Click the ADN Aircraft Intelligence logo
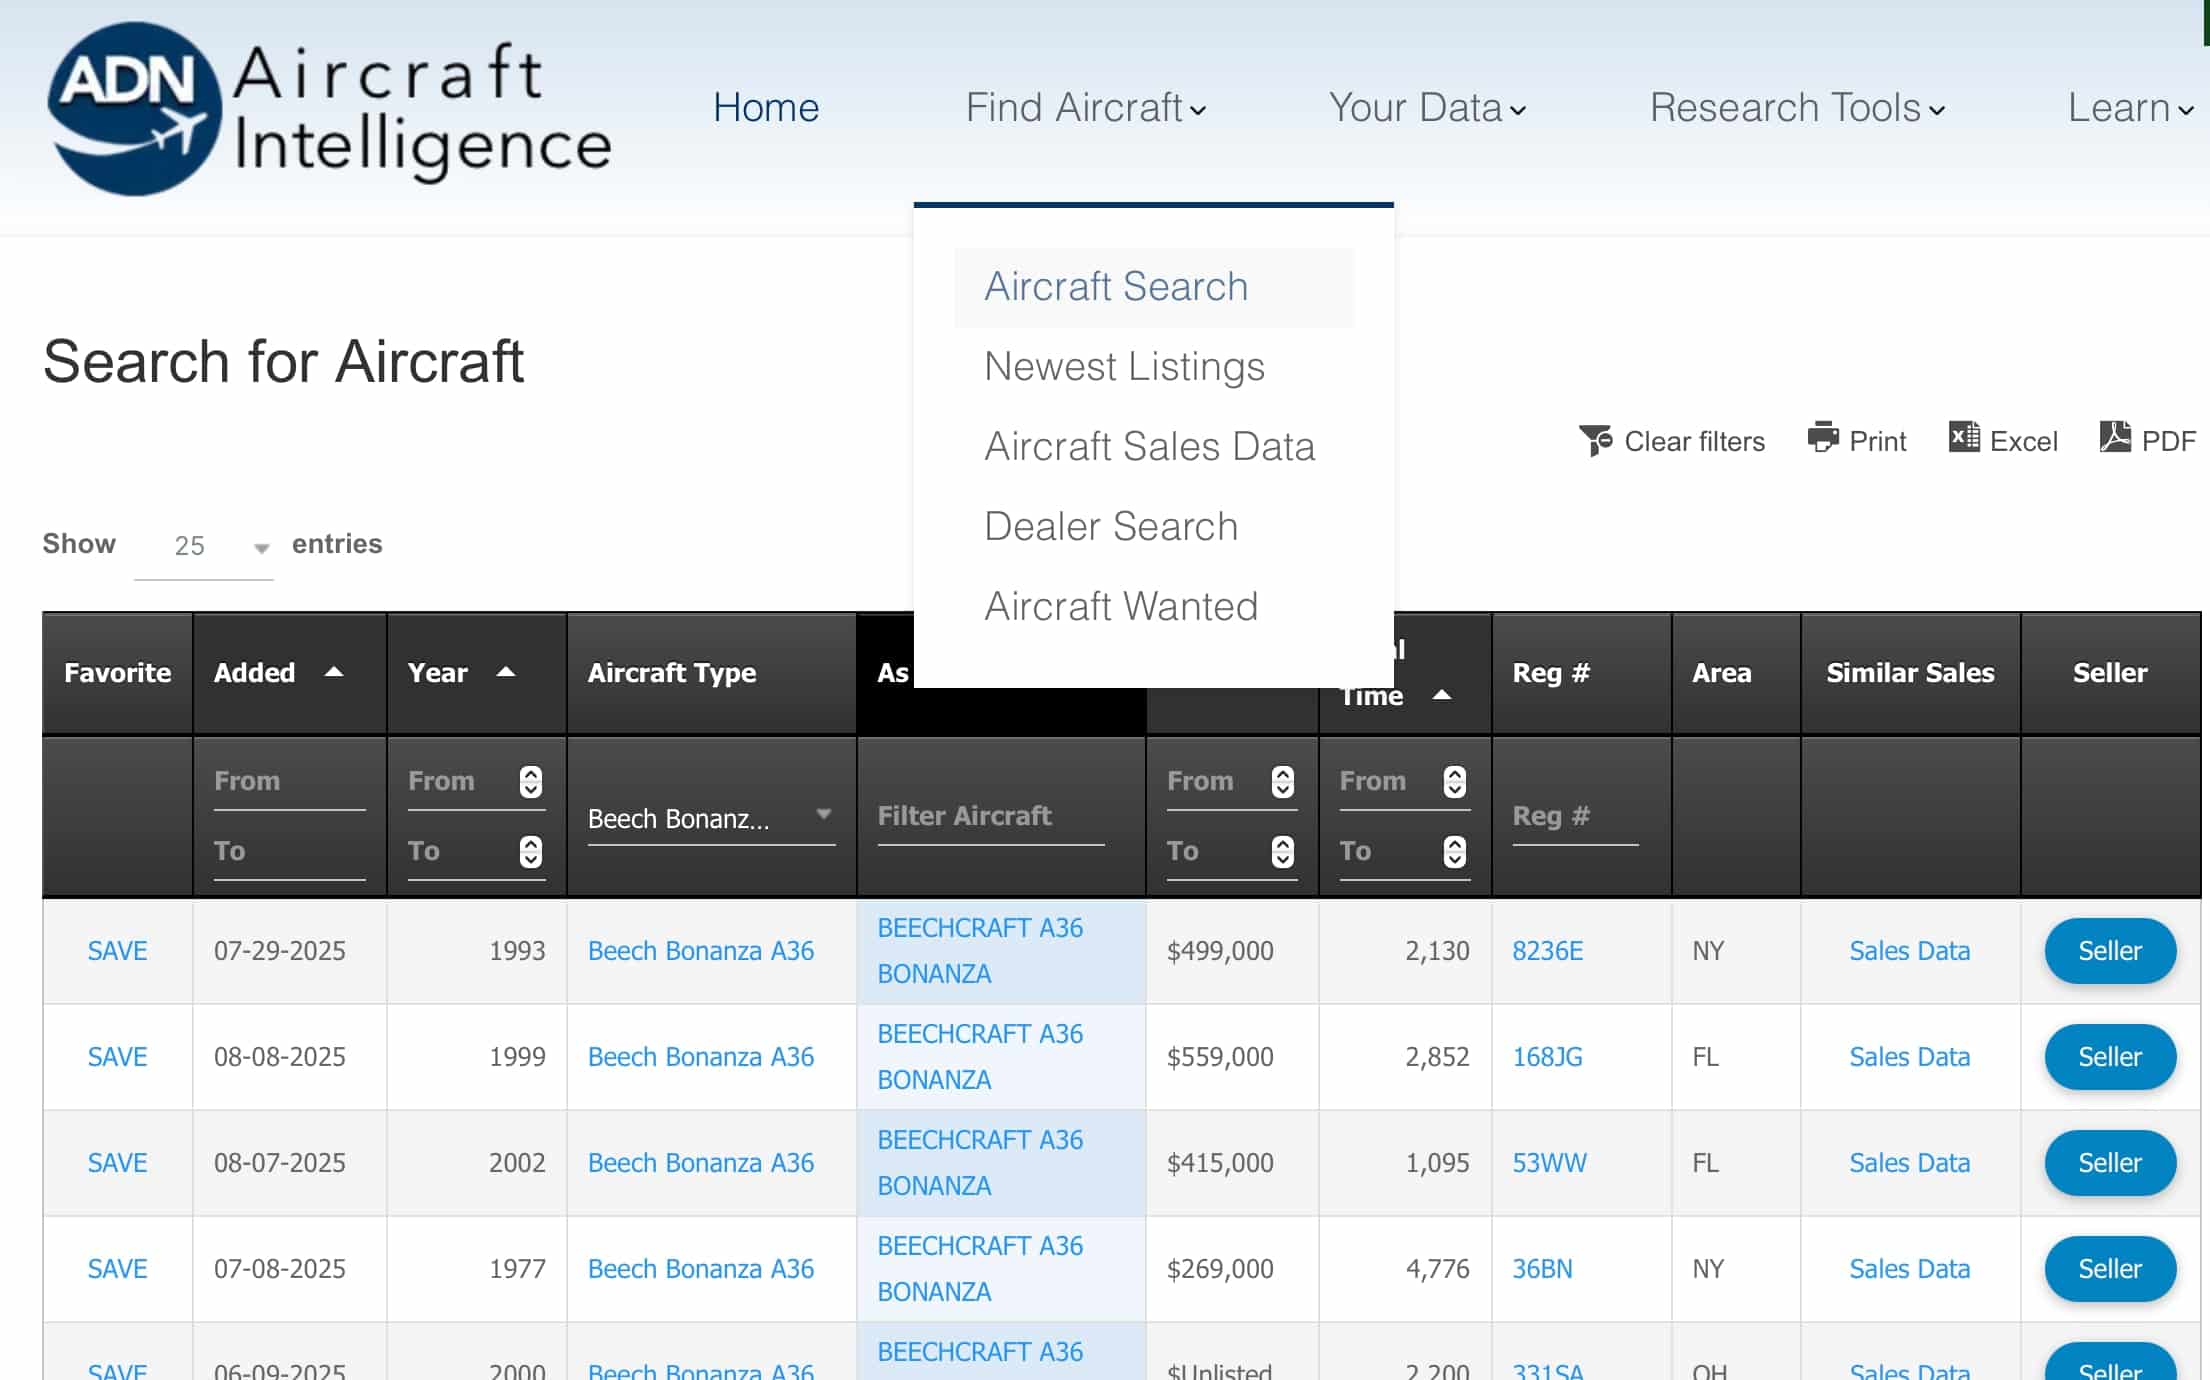Image resolution: width=2210 pixels, height=1380 pixels. pos(330,108)
